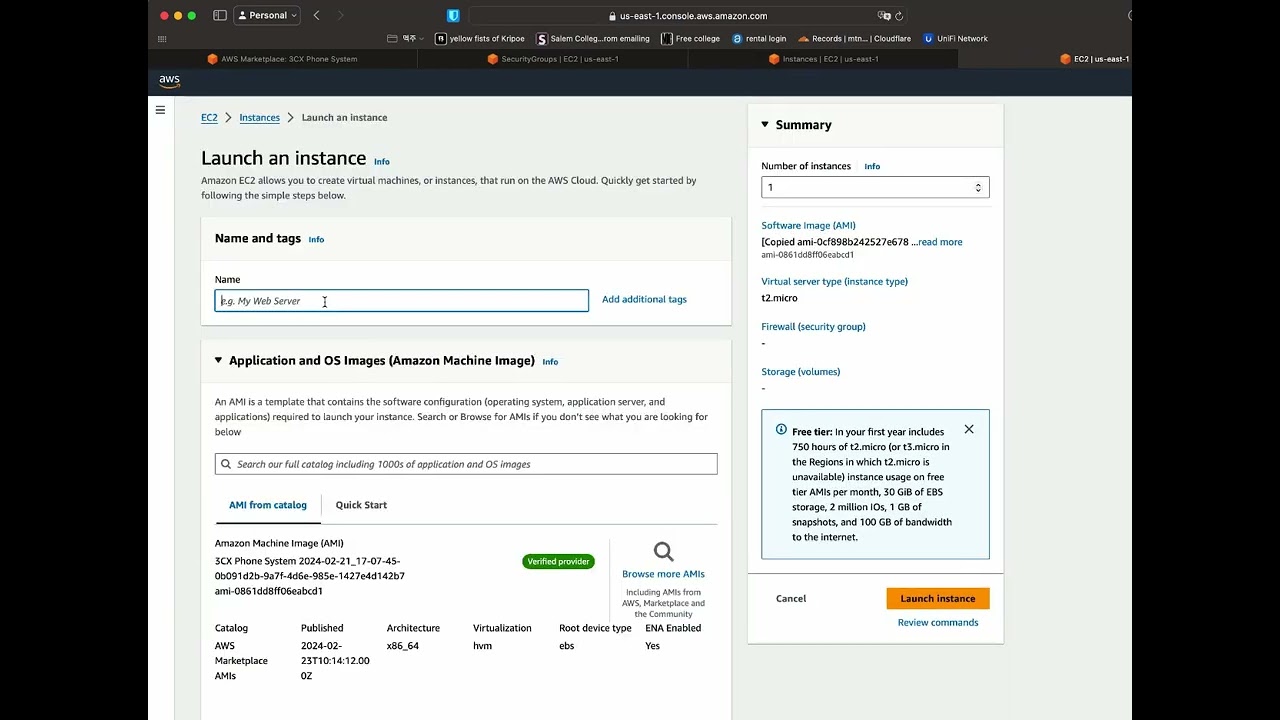This screenshot has width=1280, height=720.
Task: Collapse Application and OS Images section
Action: pyautogui.click(x=218, y=360)
